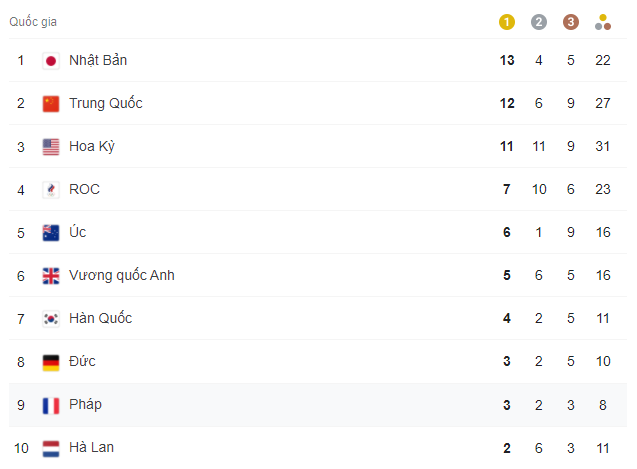
Task: Open the Đức country entry
Action: tap(82, 361)
